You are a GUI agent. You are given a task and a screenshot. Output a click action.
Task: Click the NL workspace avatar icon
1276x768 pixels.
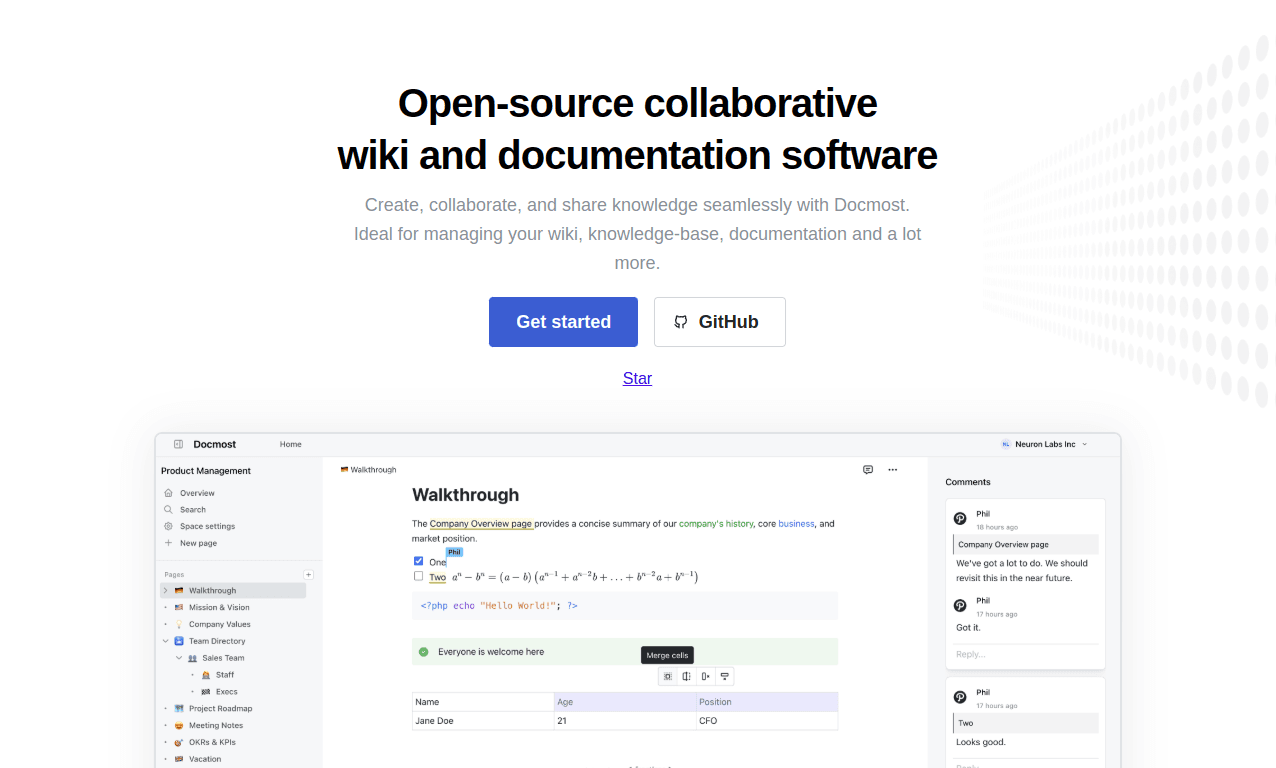(1005, 444)
